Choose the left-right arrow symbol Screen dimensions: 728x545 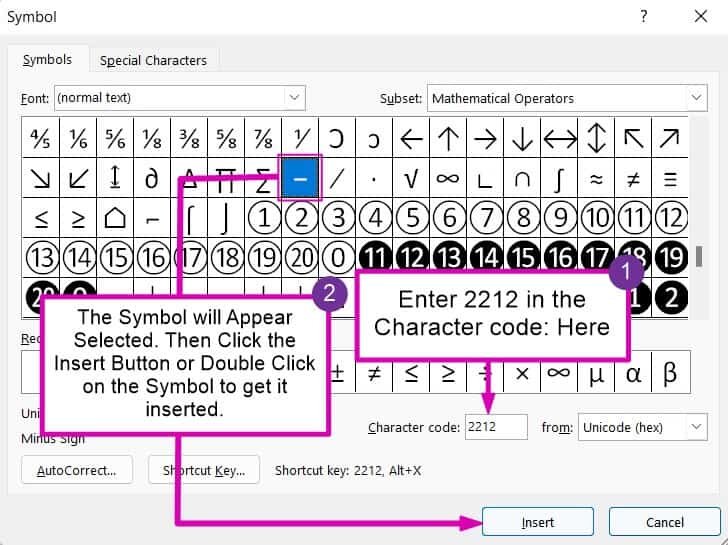[x=559, y=139]
